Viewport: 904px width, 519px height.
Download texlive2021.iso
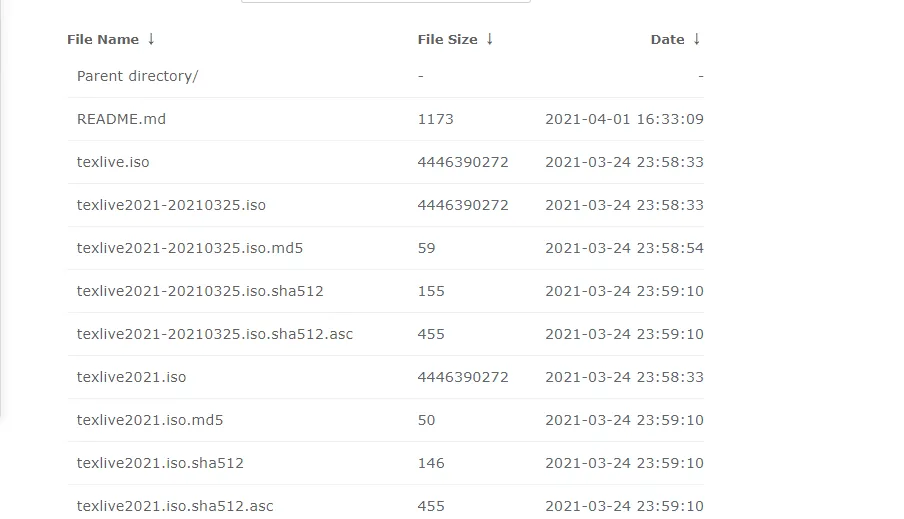click(131, 377)
